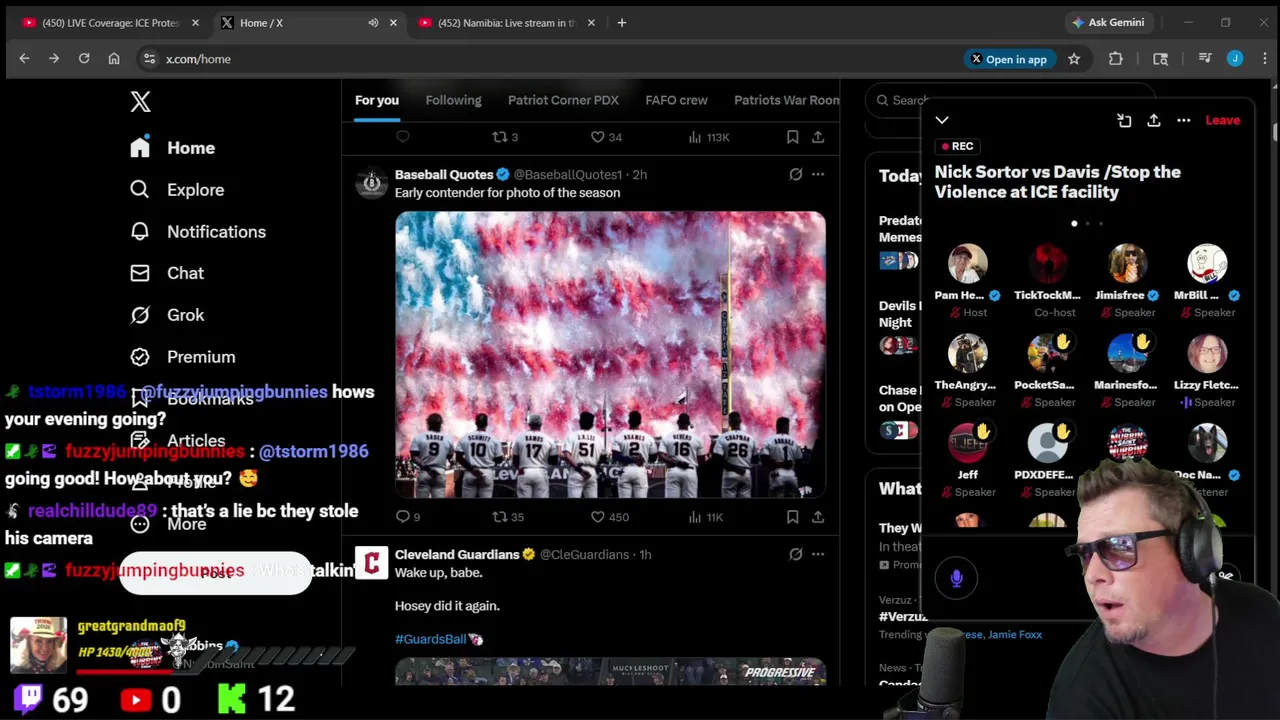Repost the Baseball Quotes post
1280x720 pixels.
[508, 517]
